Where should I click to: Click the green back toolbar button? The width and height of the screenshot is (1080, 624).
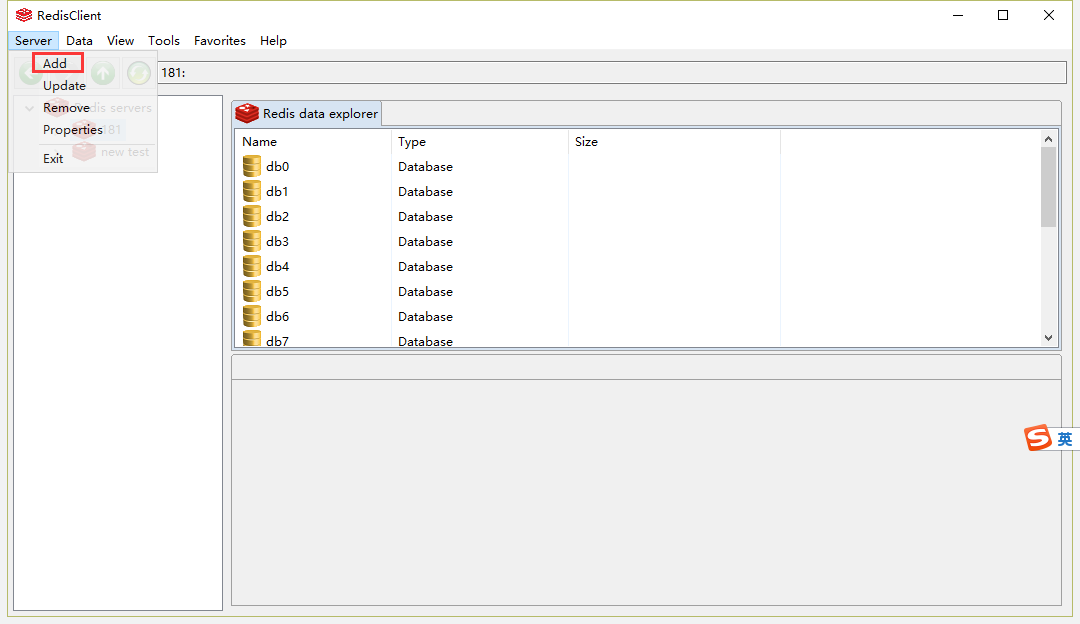click(29, 73)
